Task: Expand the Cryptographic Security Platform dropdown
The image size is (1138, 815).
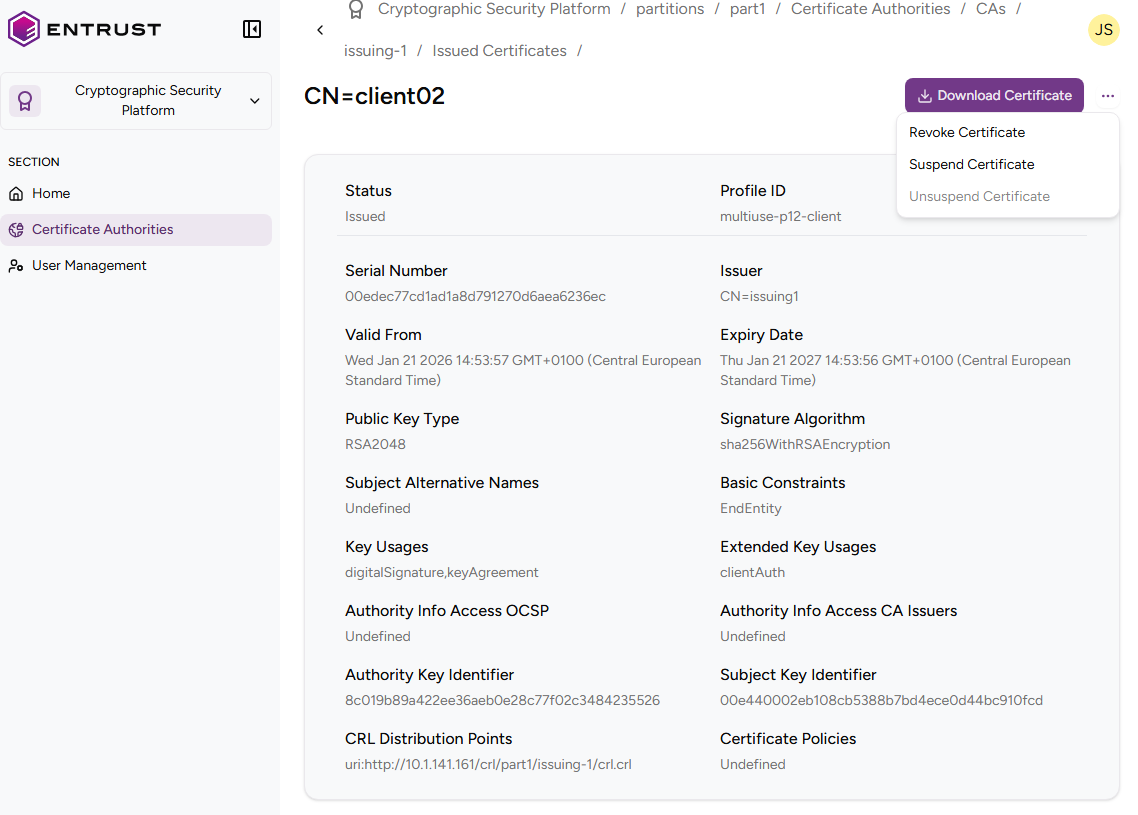Action: click(254, 101)
